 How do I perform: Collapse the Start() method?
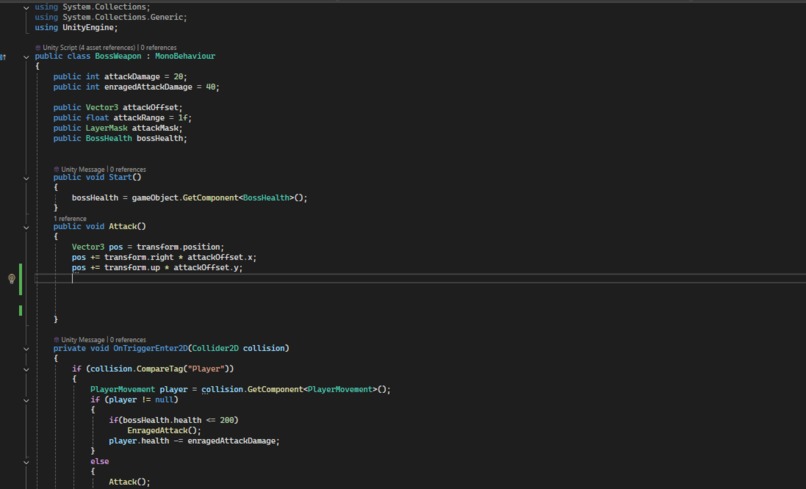[x=26, y=178]
